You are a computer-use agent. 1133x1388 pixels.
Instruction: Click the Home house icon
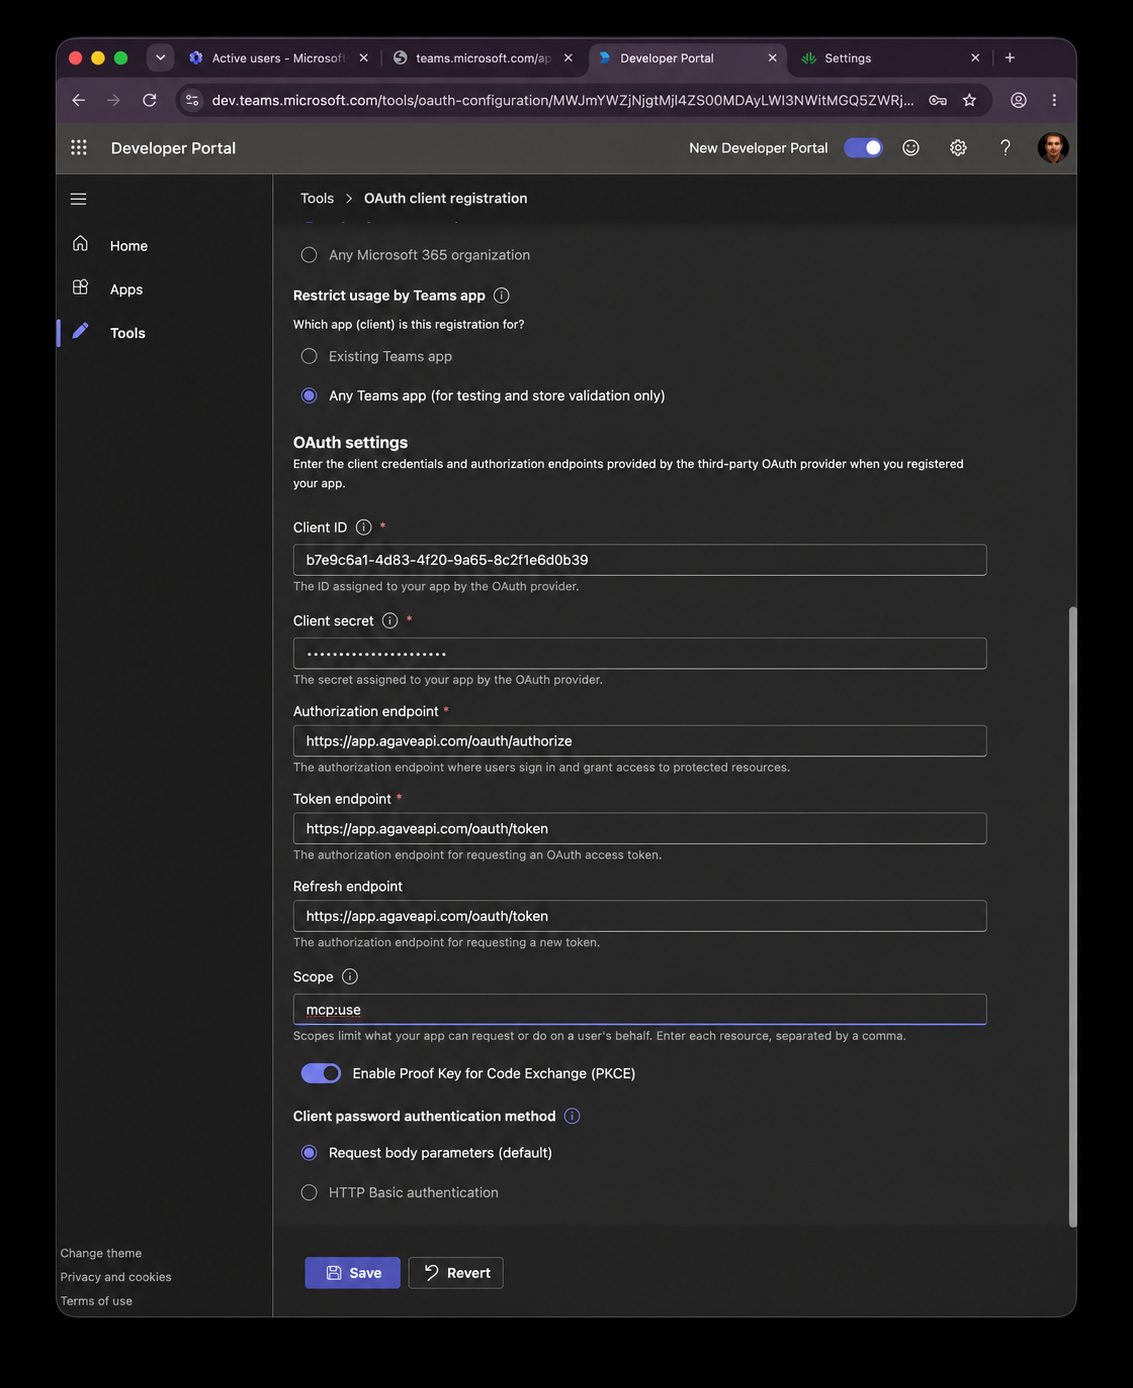(81, 244)
